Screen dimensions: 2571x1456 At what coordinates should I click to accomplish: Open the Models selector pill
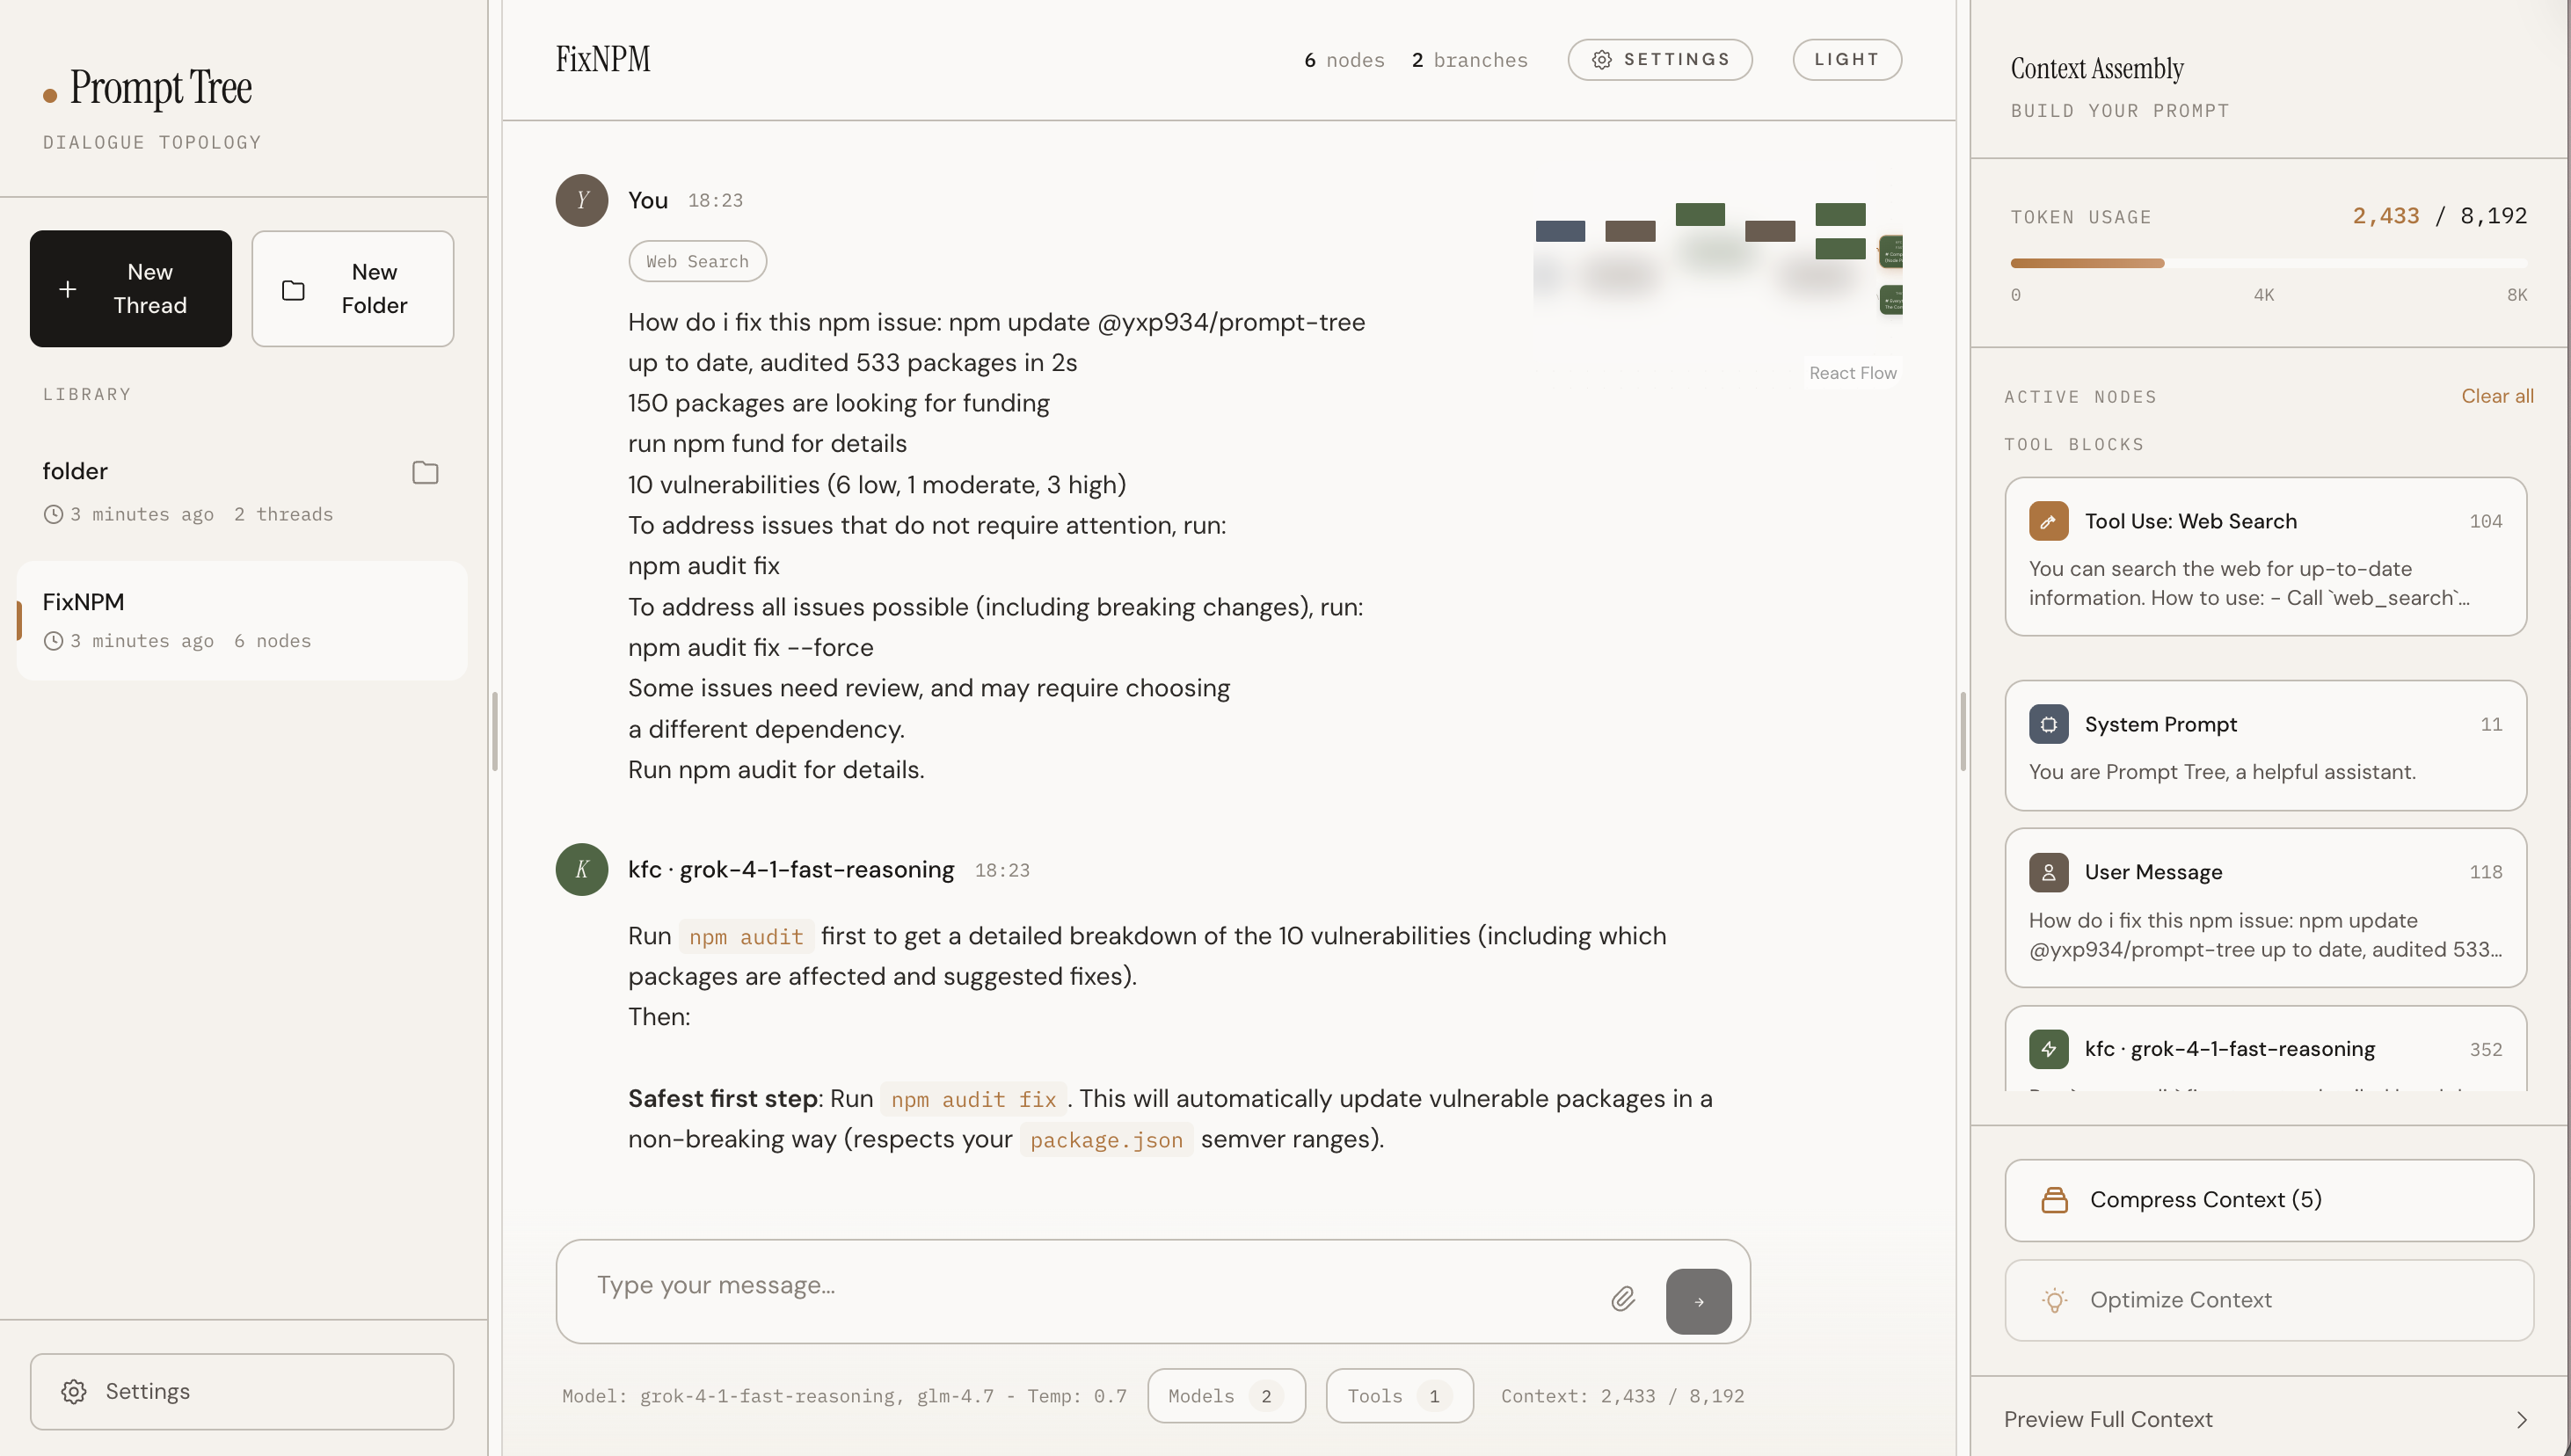point(1226,1395)
